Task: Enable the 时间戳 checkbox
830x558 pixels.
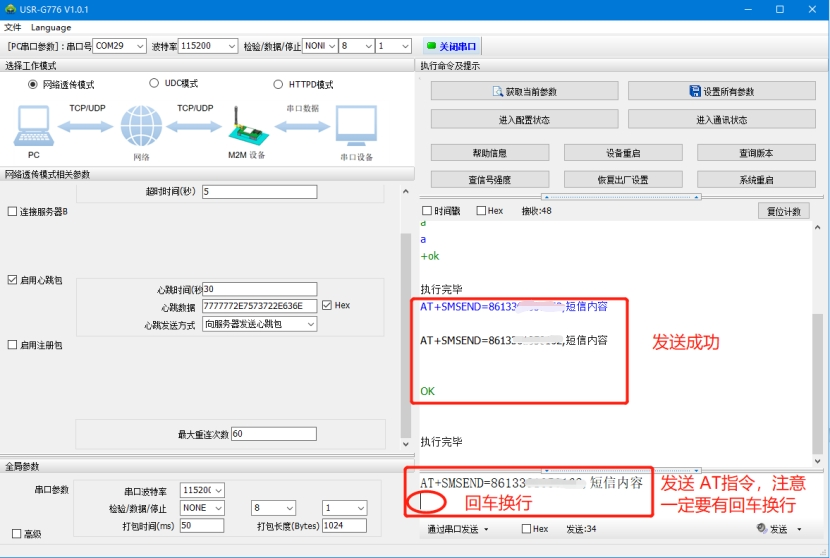Action: click(x=428, y=211)
